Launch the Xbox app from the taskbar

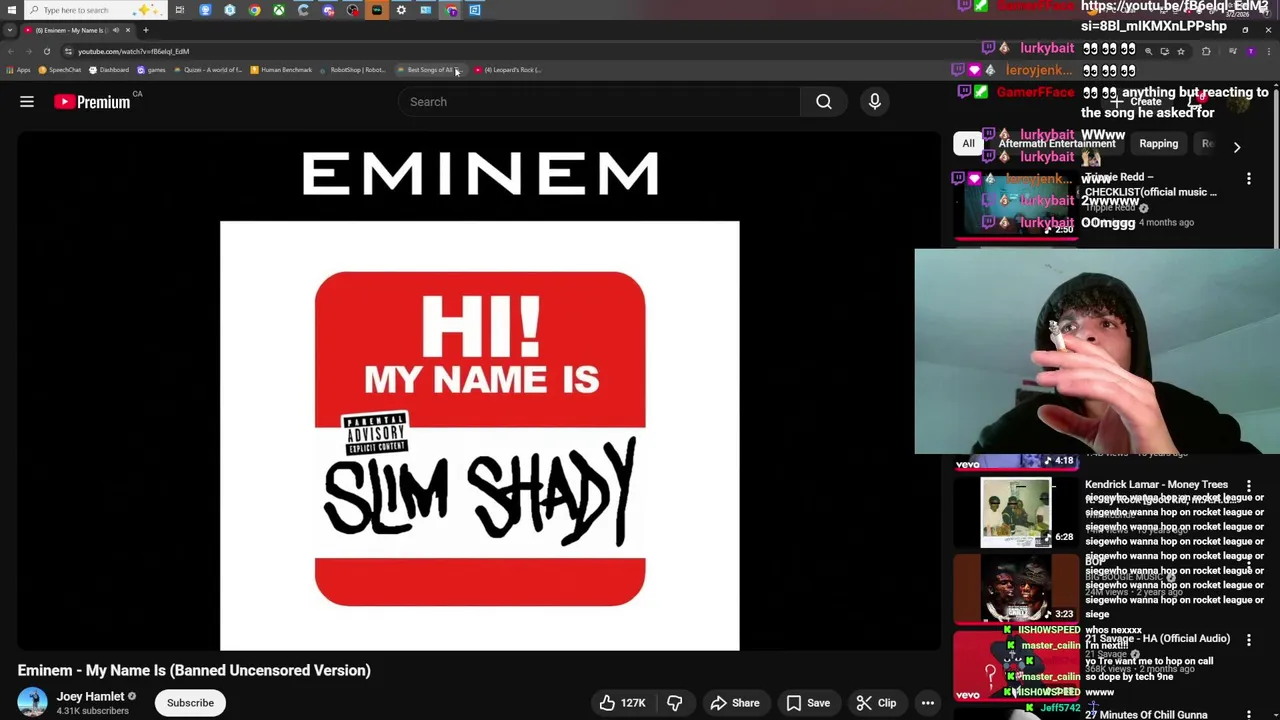[x=279, y=10]
